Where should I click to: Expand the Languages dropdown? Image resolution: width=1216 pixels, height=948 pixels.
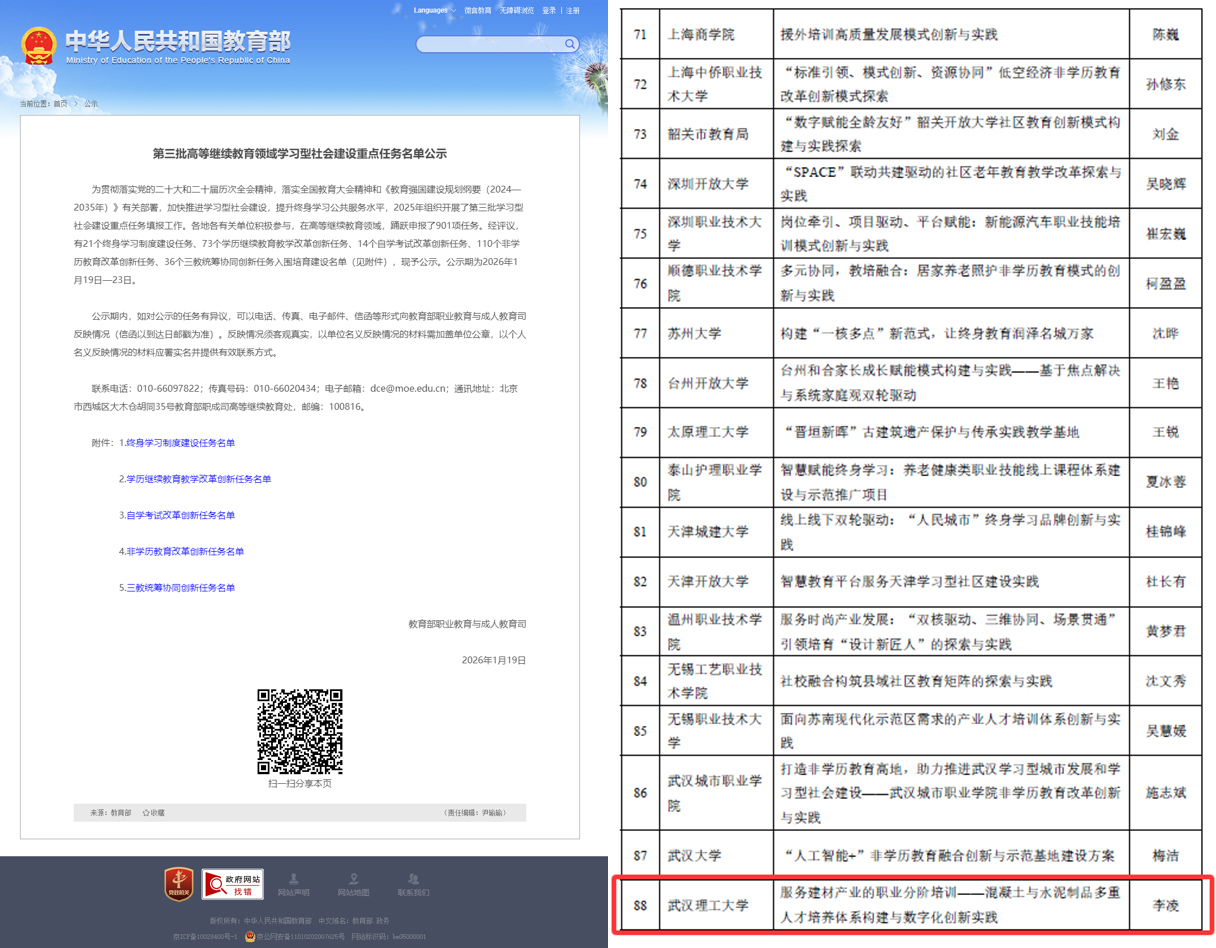pyautogui.click(x=434, y=10)
